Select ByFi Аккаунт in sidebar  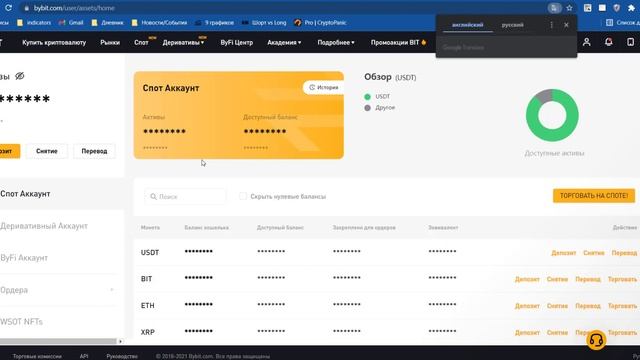[x=24, y=258]
